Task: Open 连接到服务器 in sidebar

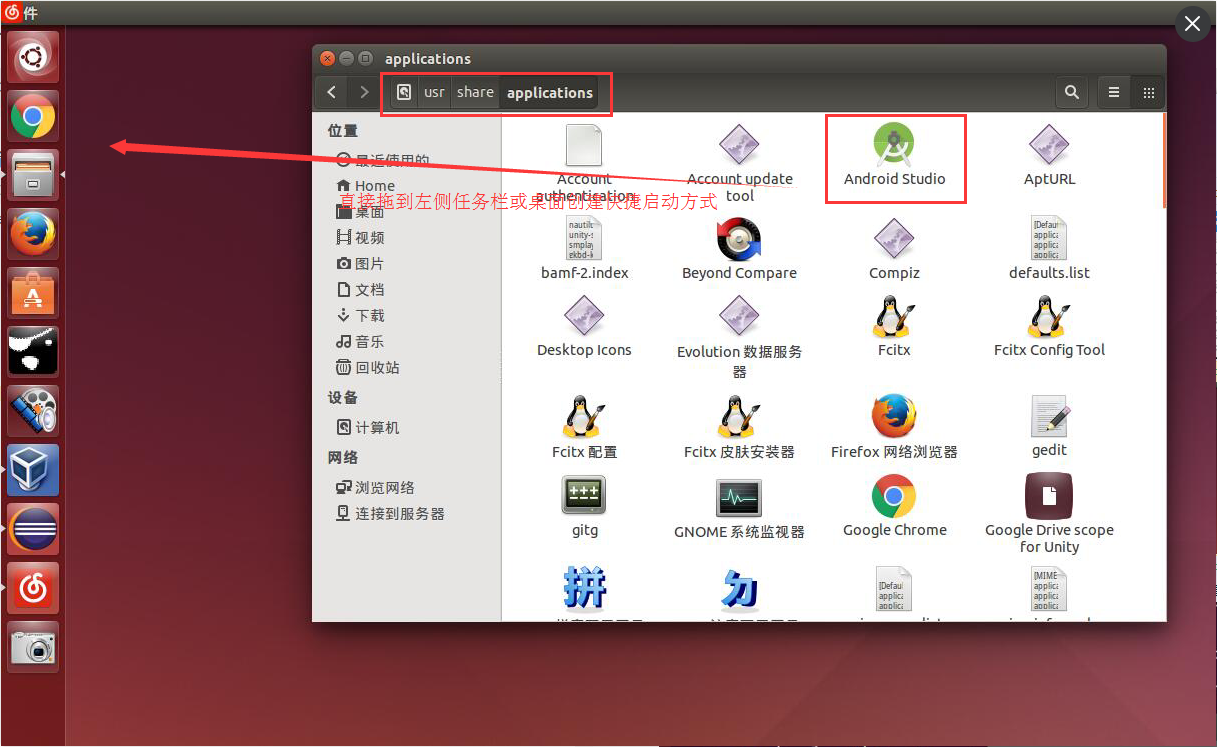Action: [x=390, y=514]
